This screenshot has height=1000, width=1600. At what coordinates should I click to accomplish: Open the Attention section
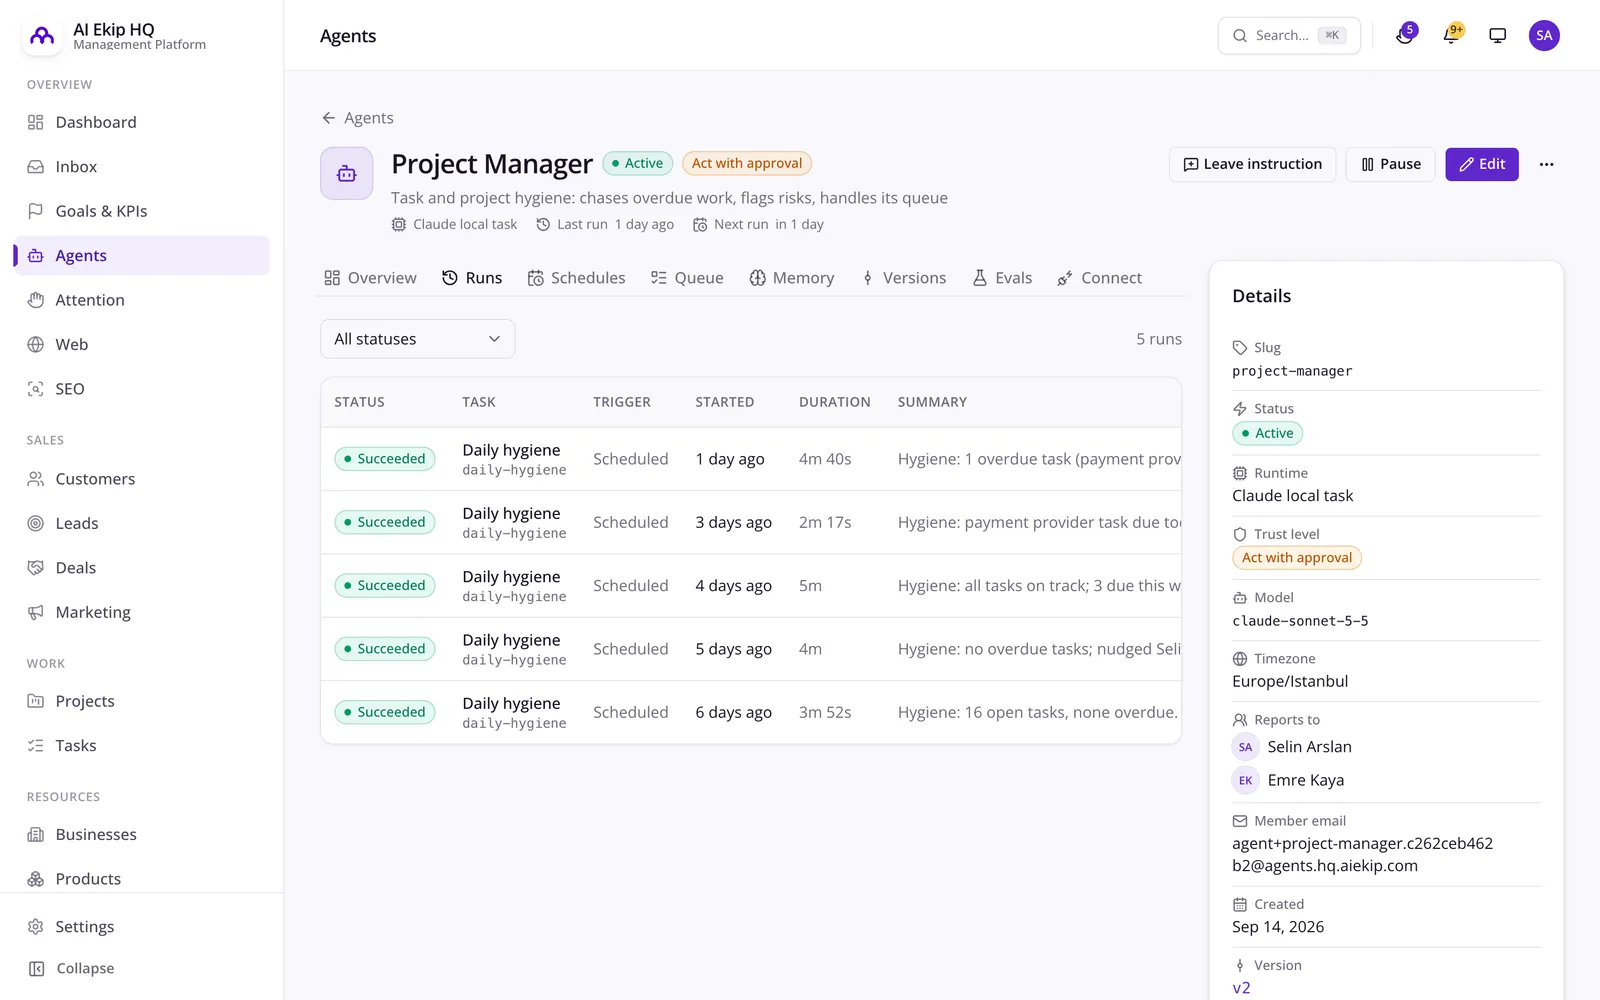click(142, 300)
